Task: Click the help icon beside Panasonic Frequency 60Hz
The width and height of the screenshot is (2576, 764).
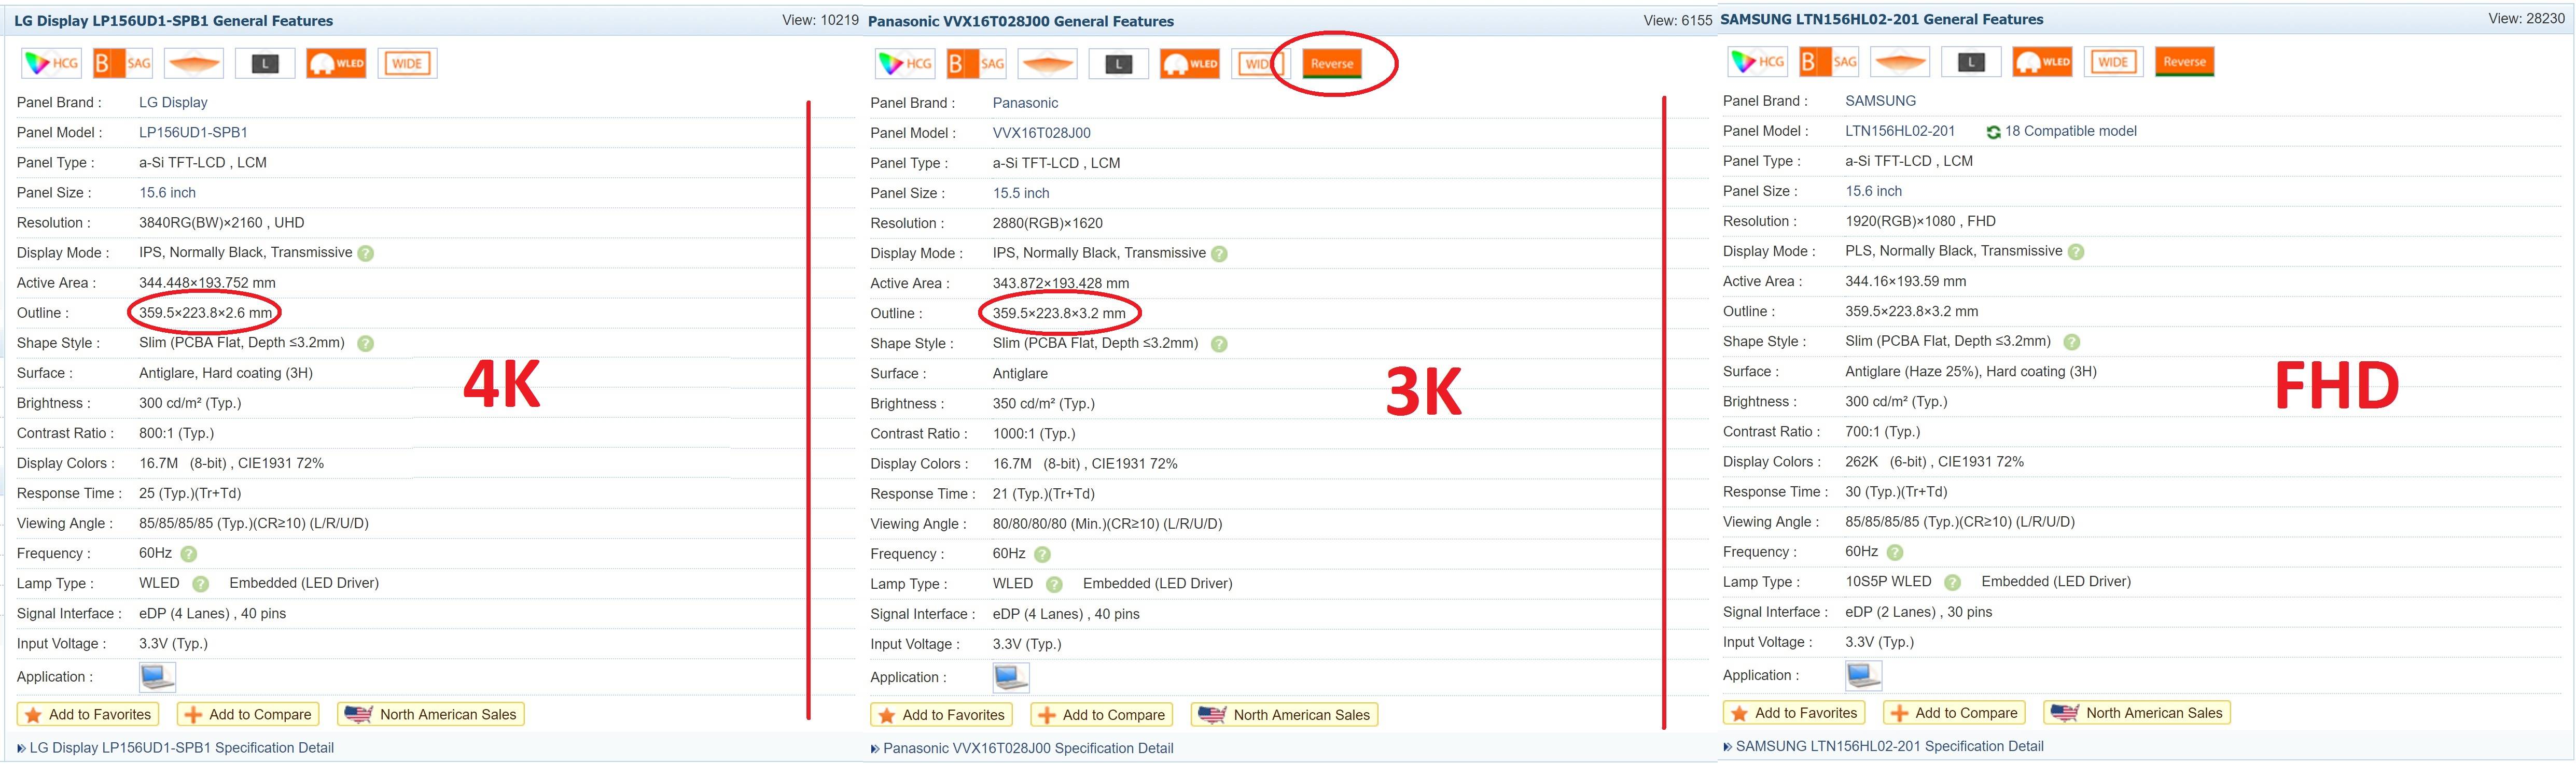Action: [1043, 555]
